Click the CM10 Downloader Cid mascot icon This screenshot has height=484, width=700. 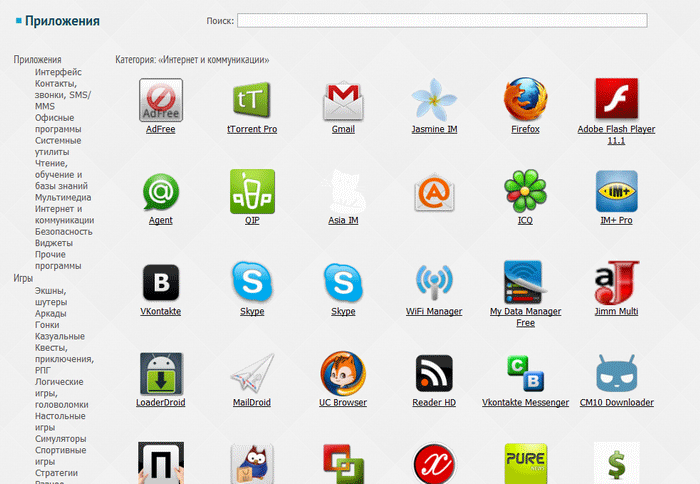coord(617,374)
